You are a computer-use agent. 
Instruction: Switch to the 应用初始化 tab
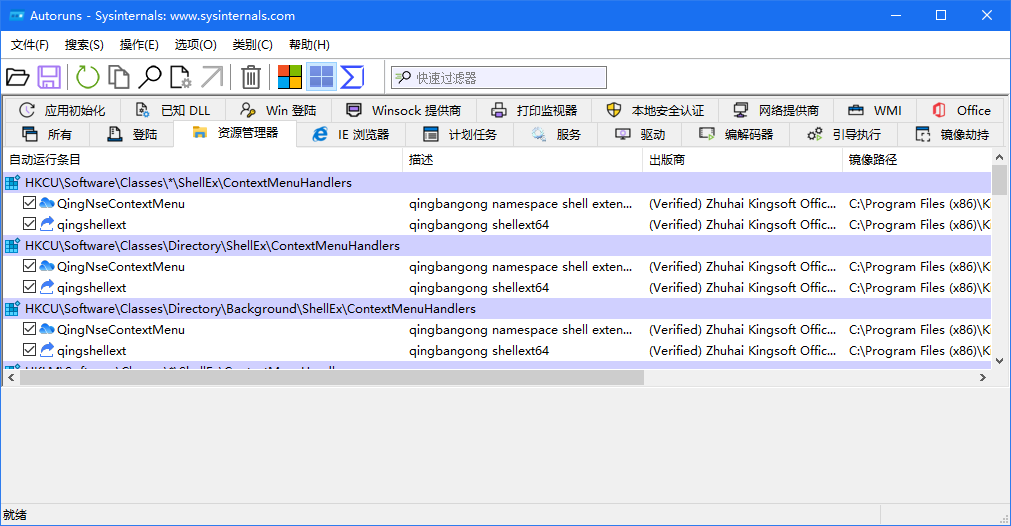[x=63, y=110]
